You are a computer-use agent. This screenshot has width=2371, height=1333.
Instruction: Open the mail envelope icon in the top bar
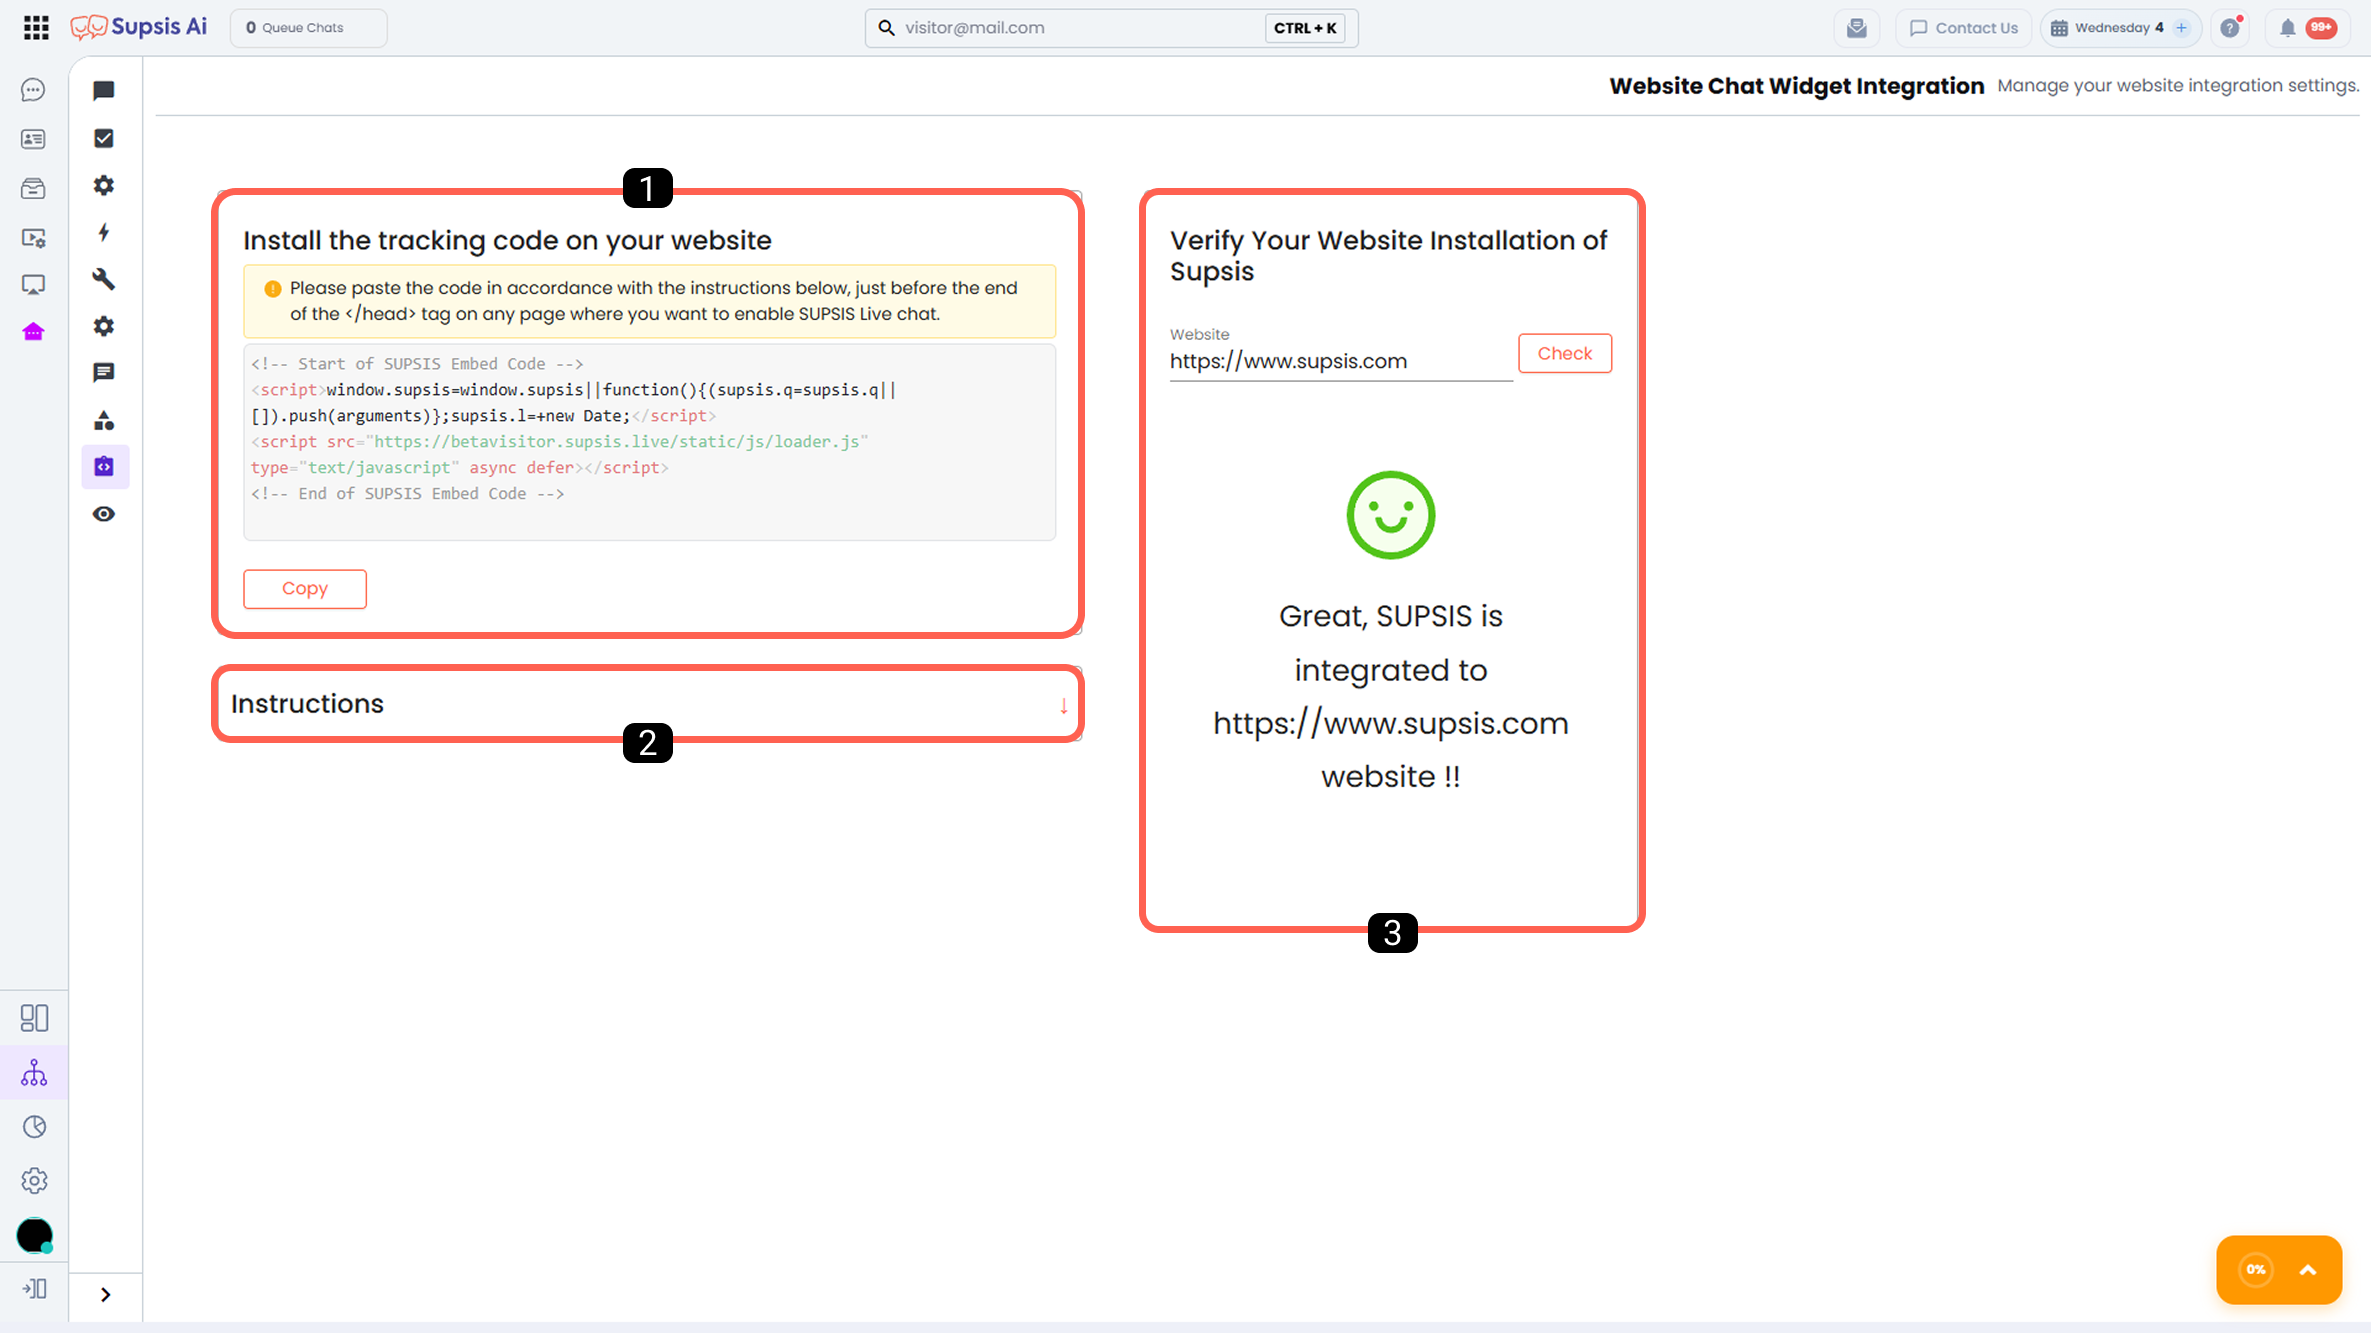click(1857, 28)
